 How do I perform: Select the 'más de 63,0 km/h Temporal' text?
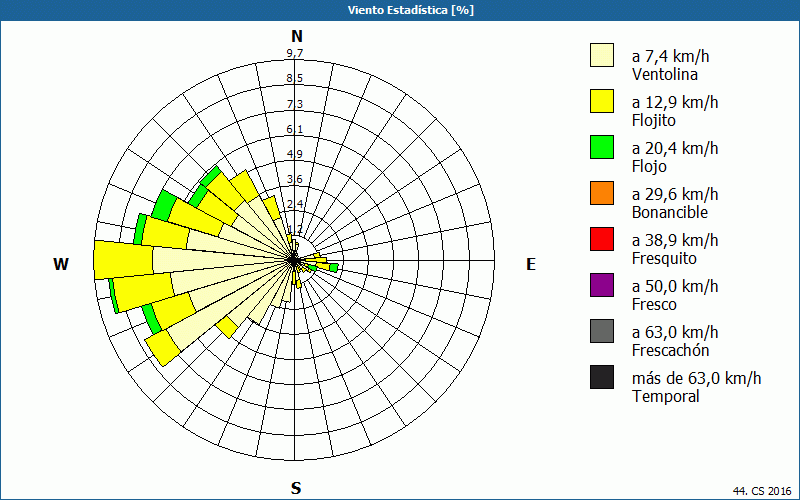696,387
